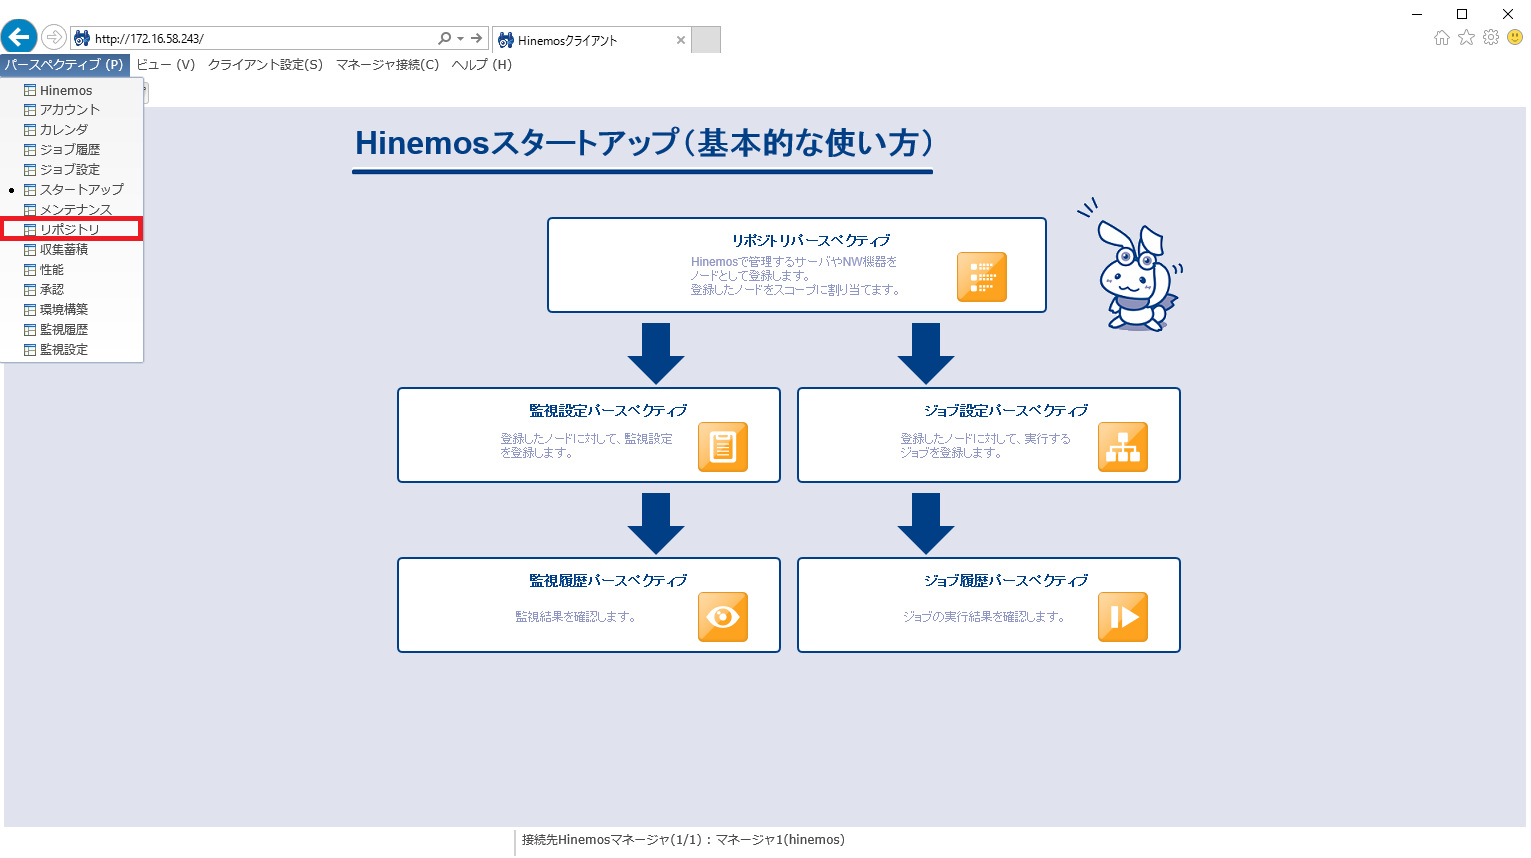Select メンテナンス in the perspective menu
Image resolution: width=1531 pixels, height=858 pixels.
72,209
